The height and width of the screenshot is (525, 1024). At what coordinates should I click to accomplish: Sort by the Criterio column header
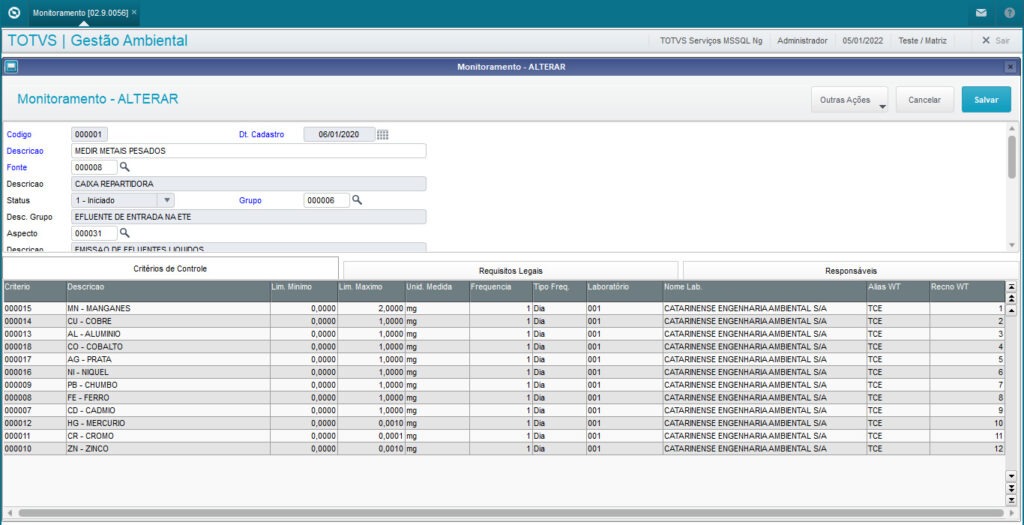34,291
